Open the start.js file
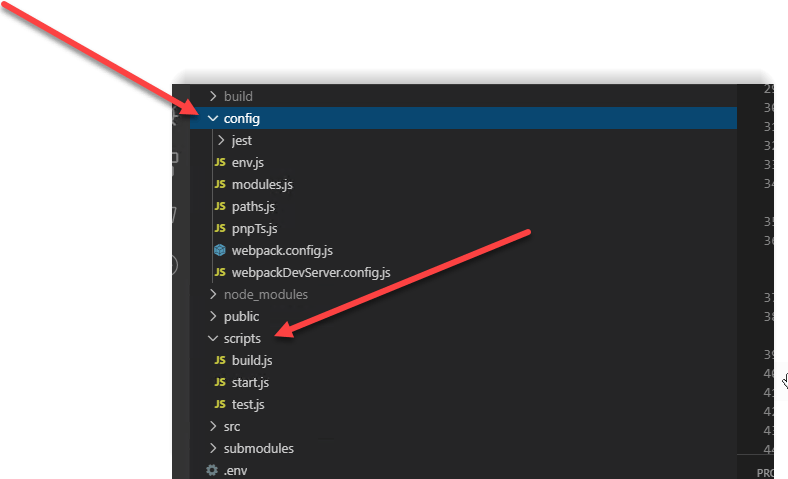The width and height of the screenshot is (788, 479). pyautogui.click(x=250, y=382)
